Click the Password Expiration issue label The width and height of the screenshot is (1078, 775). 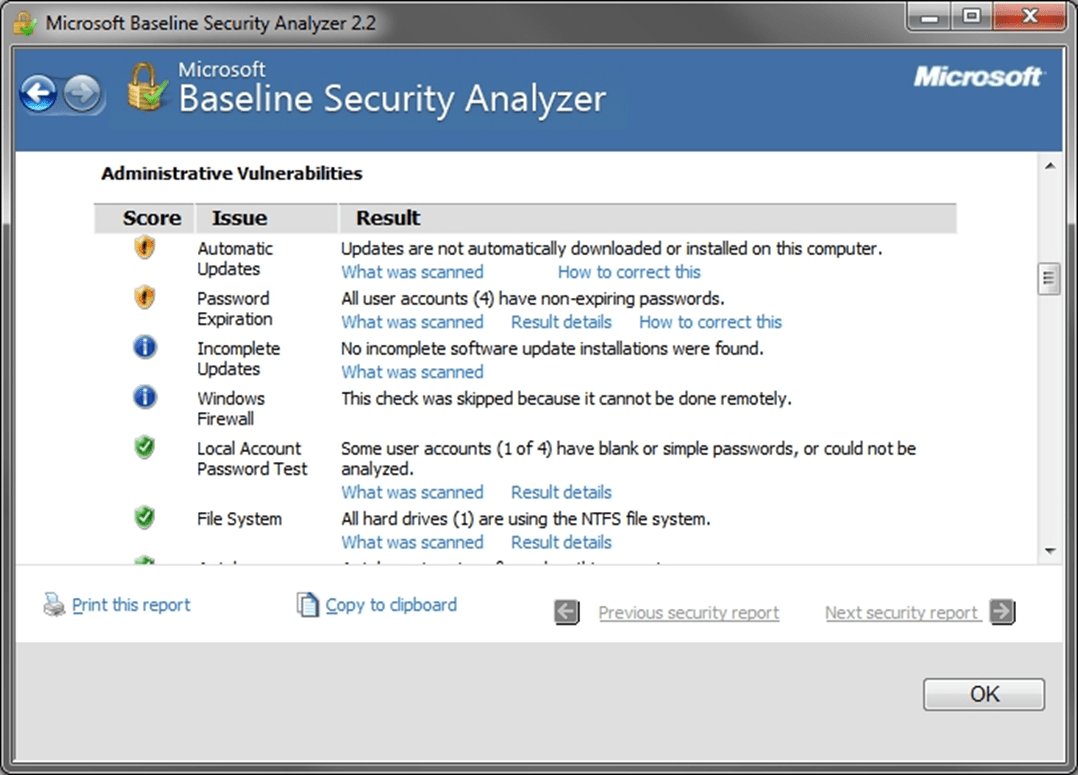pyautogui.click(x=235, y=309)
